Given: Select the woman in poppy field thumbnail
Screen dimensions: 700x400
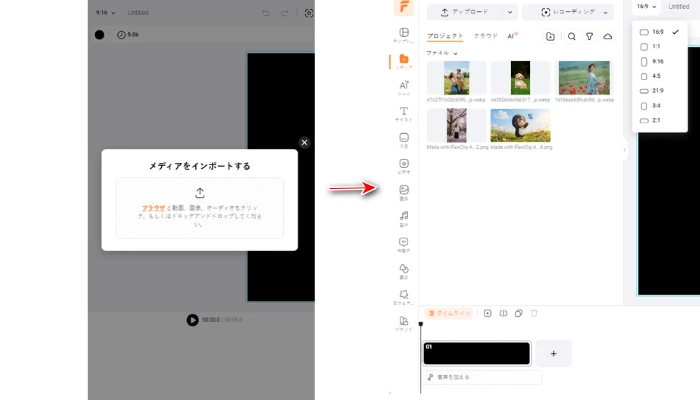Looking at the screenshot, I should pyautogui.click(x=584, y=78).
